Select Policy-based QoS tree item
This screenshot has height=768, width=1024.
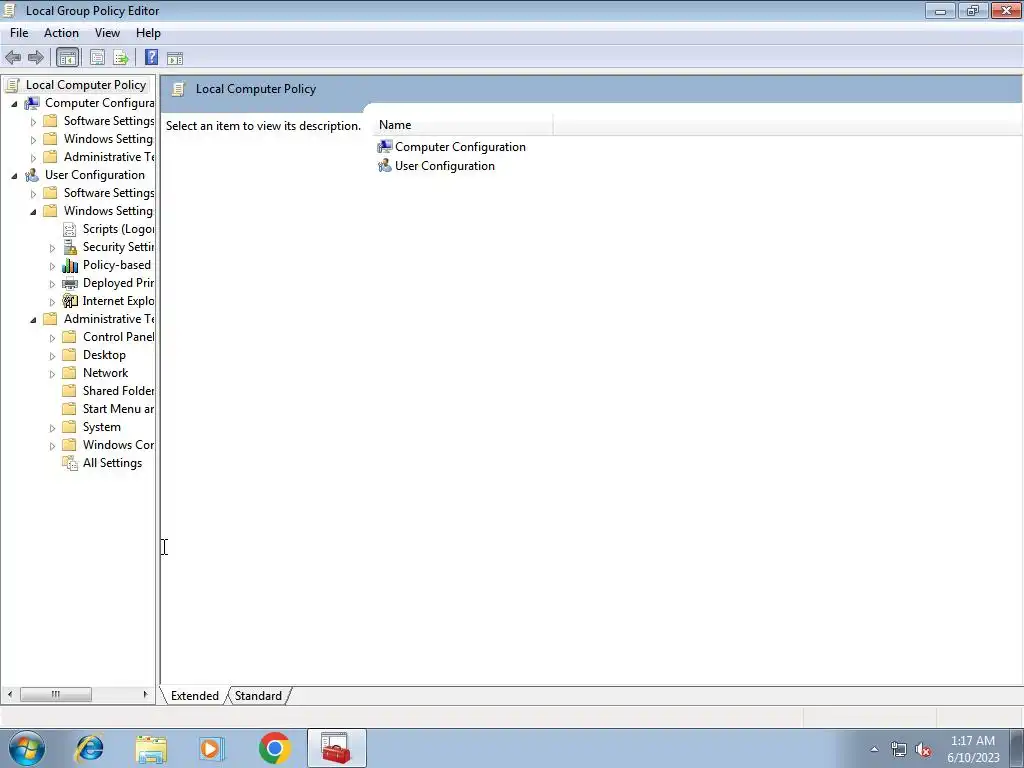click(117, 265)
